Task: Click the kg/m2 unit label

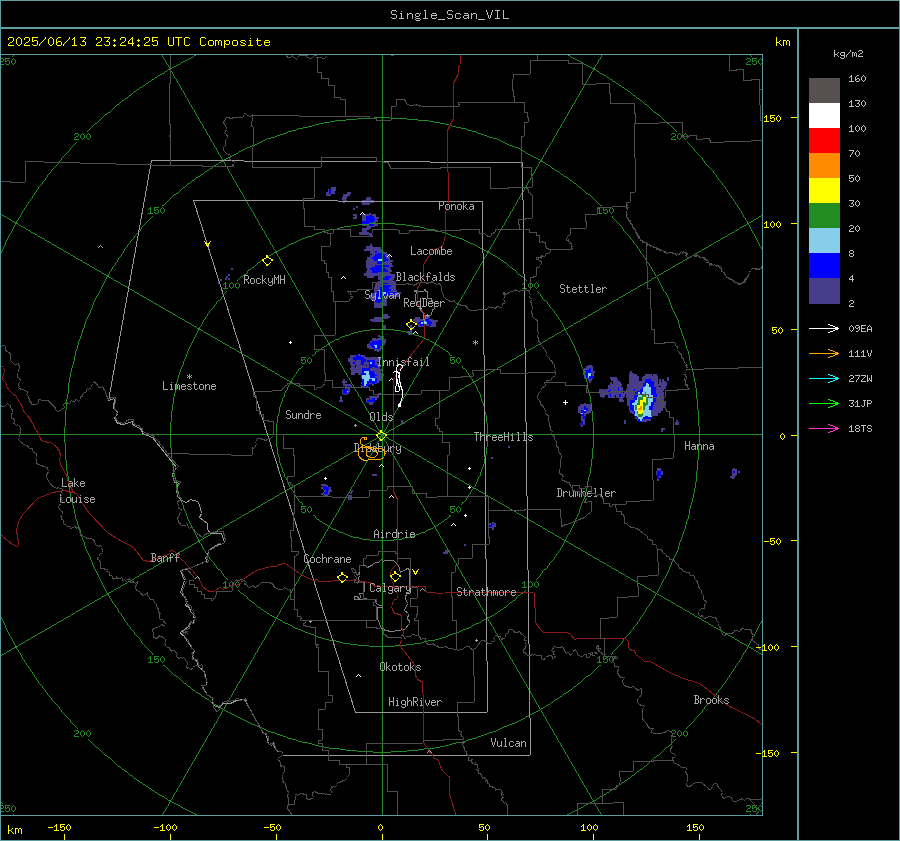Action: (x=848, y=54)
